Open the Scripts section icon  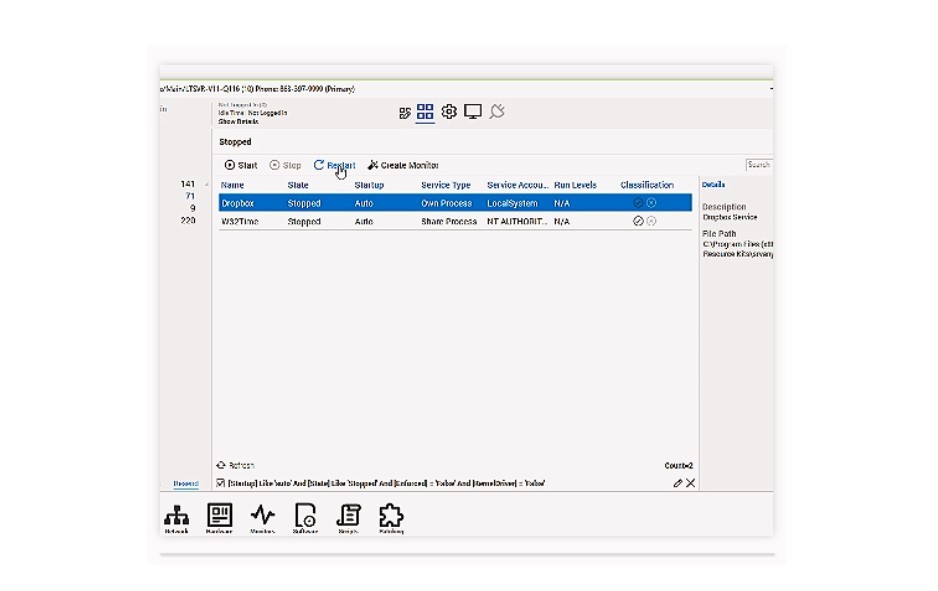click(x=348, y=516)
